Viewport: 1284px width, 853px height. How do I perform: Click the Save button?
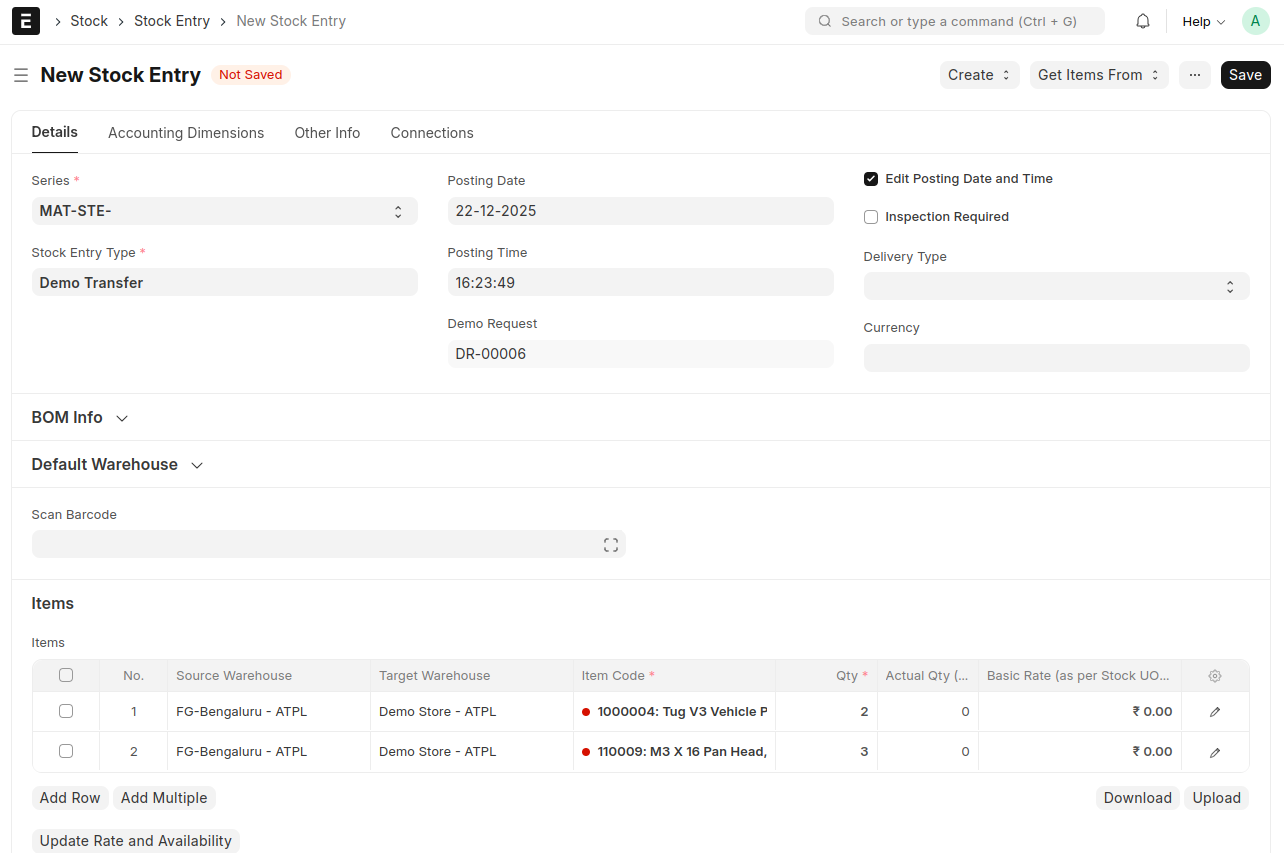1245,75
